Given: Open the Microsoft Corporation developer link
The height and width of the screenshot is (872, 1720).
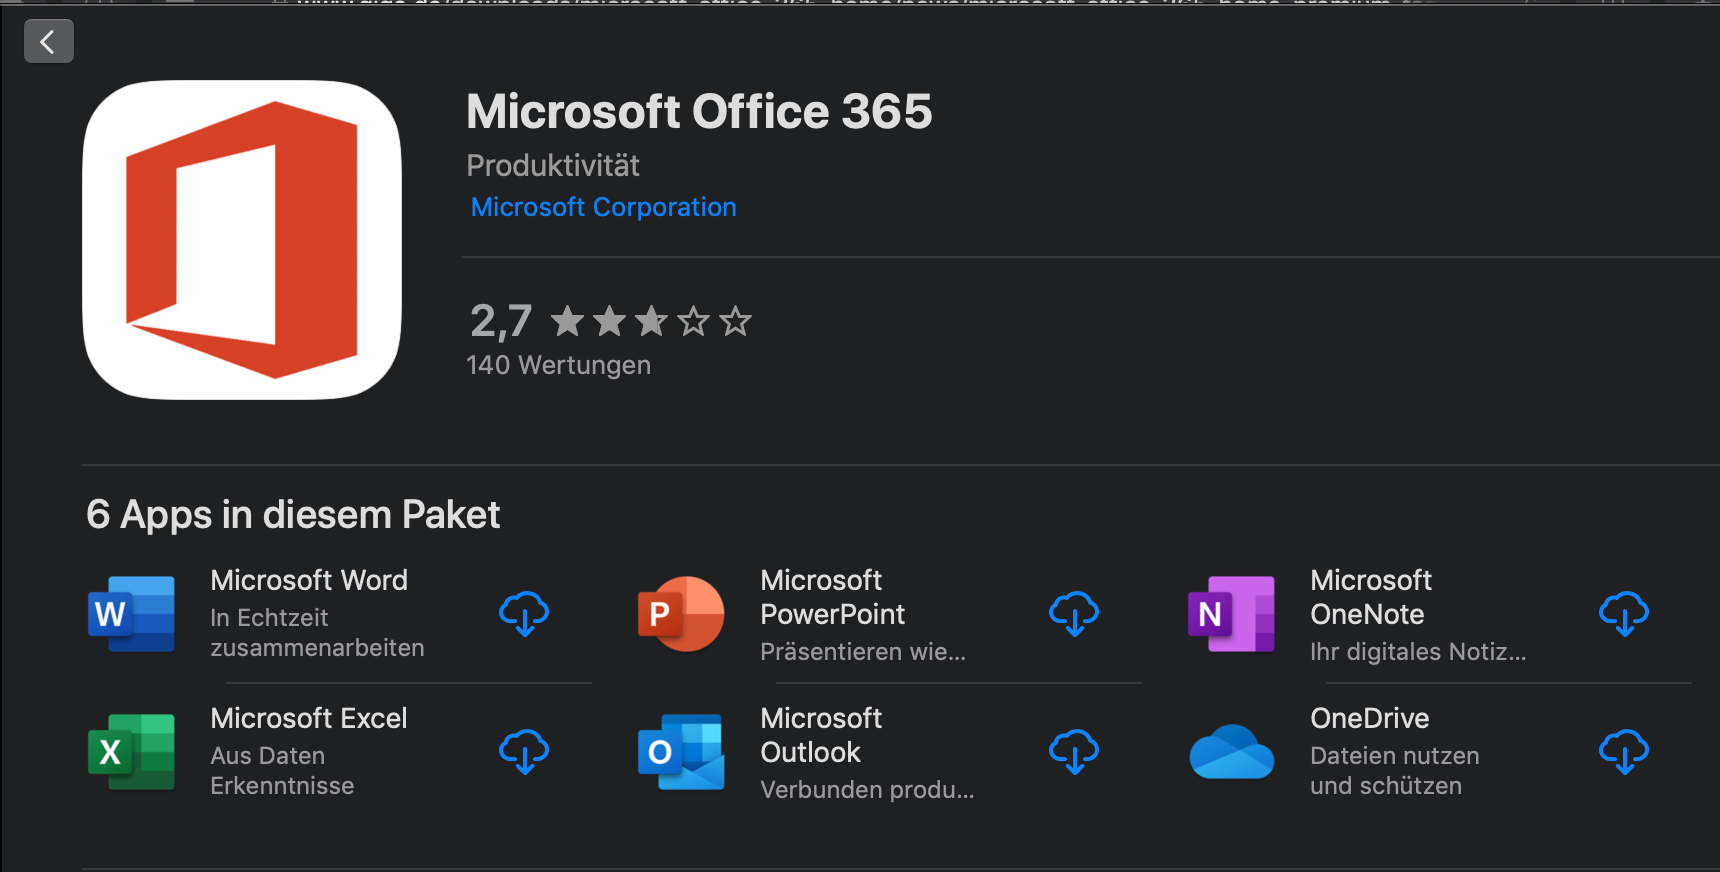Looking at the screenshot, I should coord(603,207).
